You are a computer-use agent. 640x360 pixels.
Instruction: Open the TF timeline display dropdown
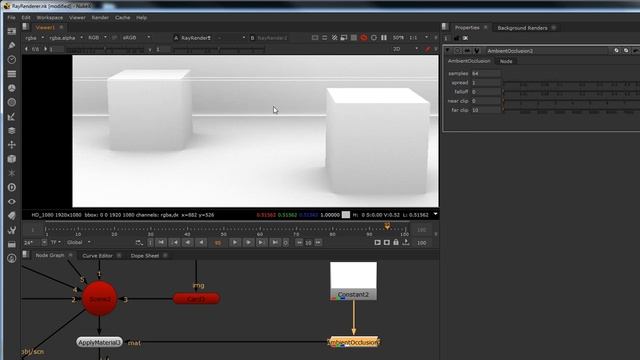click(x=56, y=242)
